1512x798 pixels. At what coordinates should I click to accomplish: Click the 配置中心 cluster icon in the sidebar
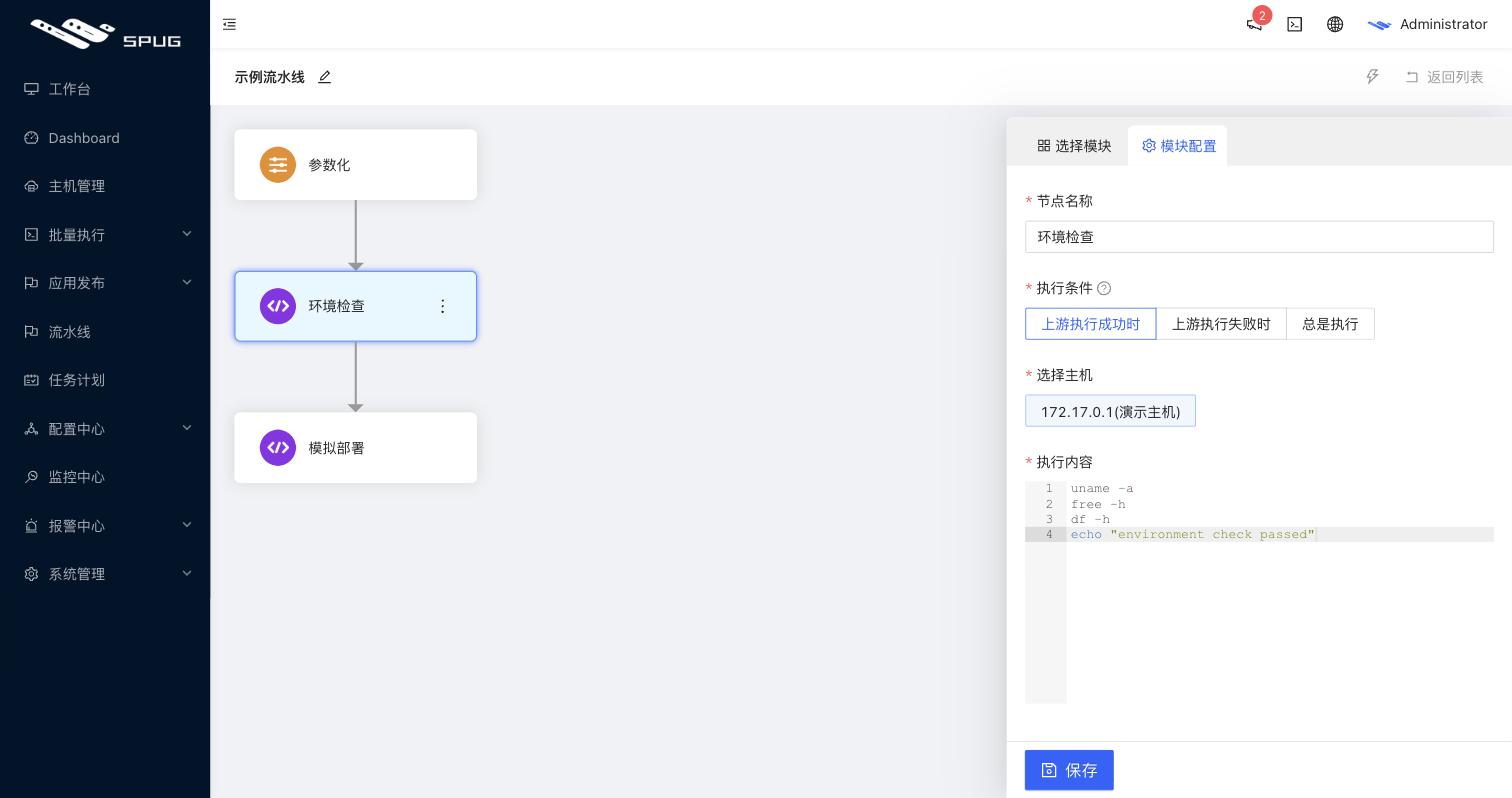coord(31,429)
